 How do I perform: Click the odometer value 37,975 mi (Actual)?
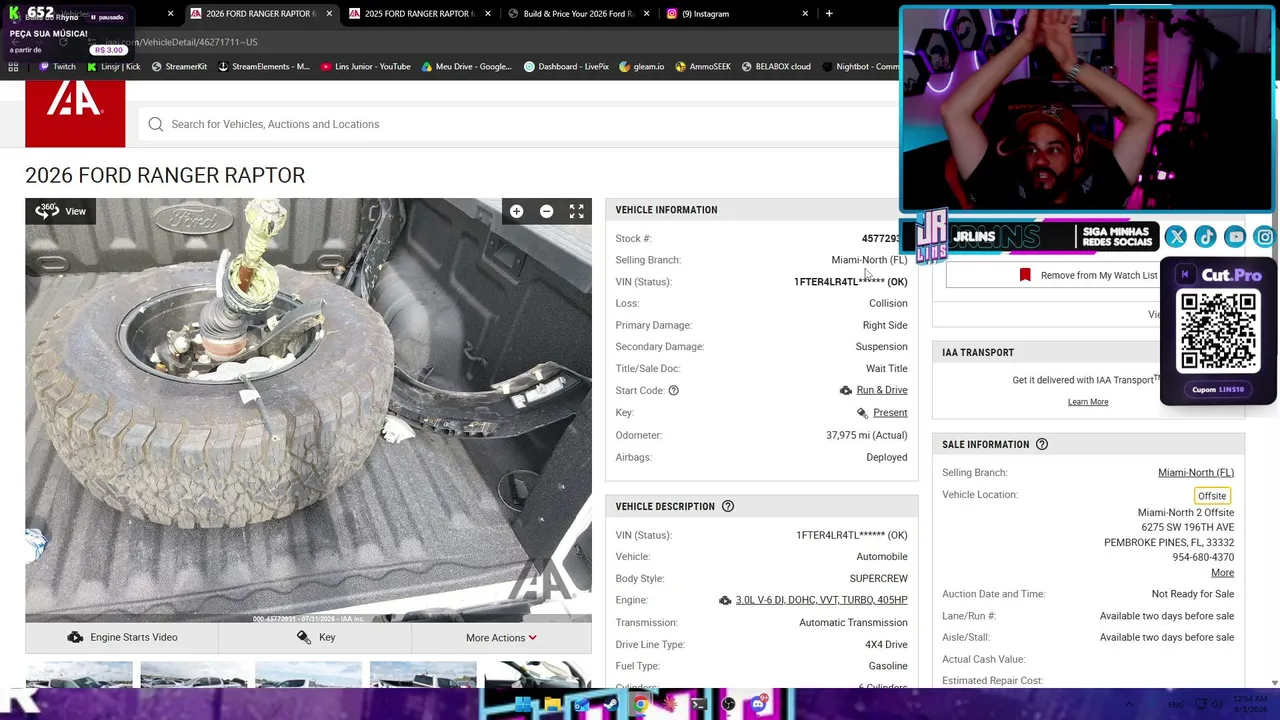click(867, 435)
